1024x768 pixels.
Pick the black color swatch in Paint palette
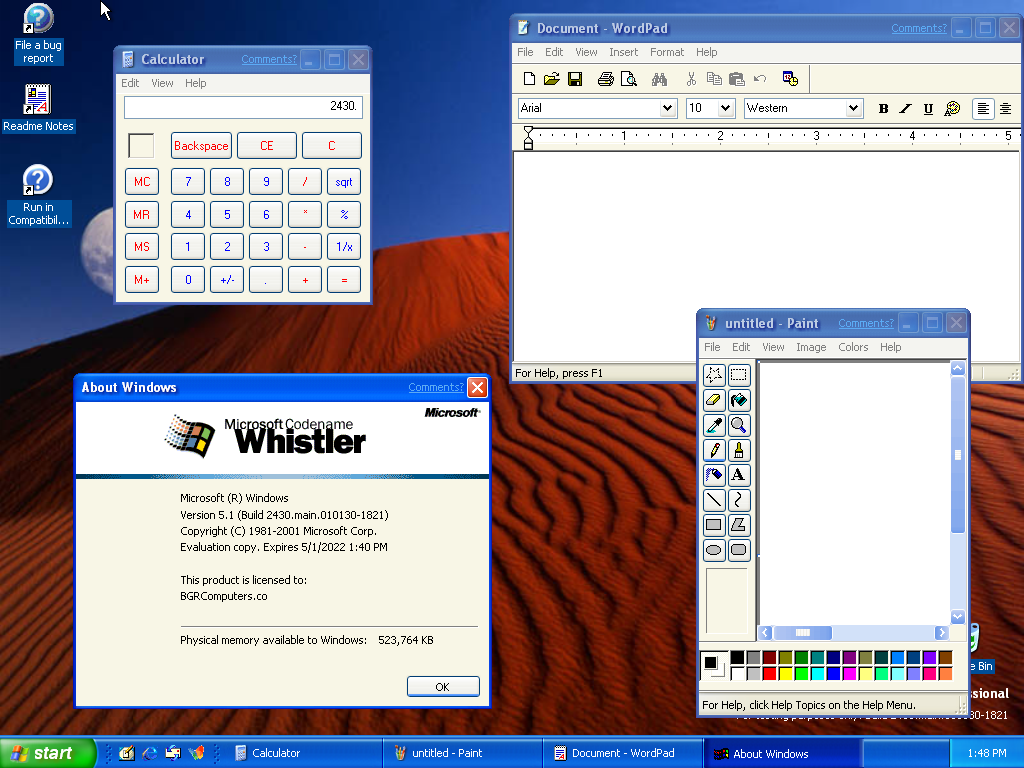(737, 657)
